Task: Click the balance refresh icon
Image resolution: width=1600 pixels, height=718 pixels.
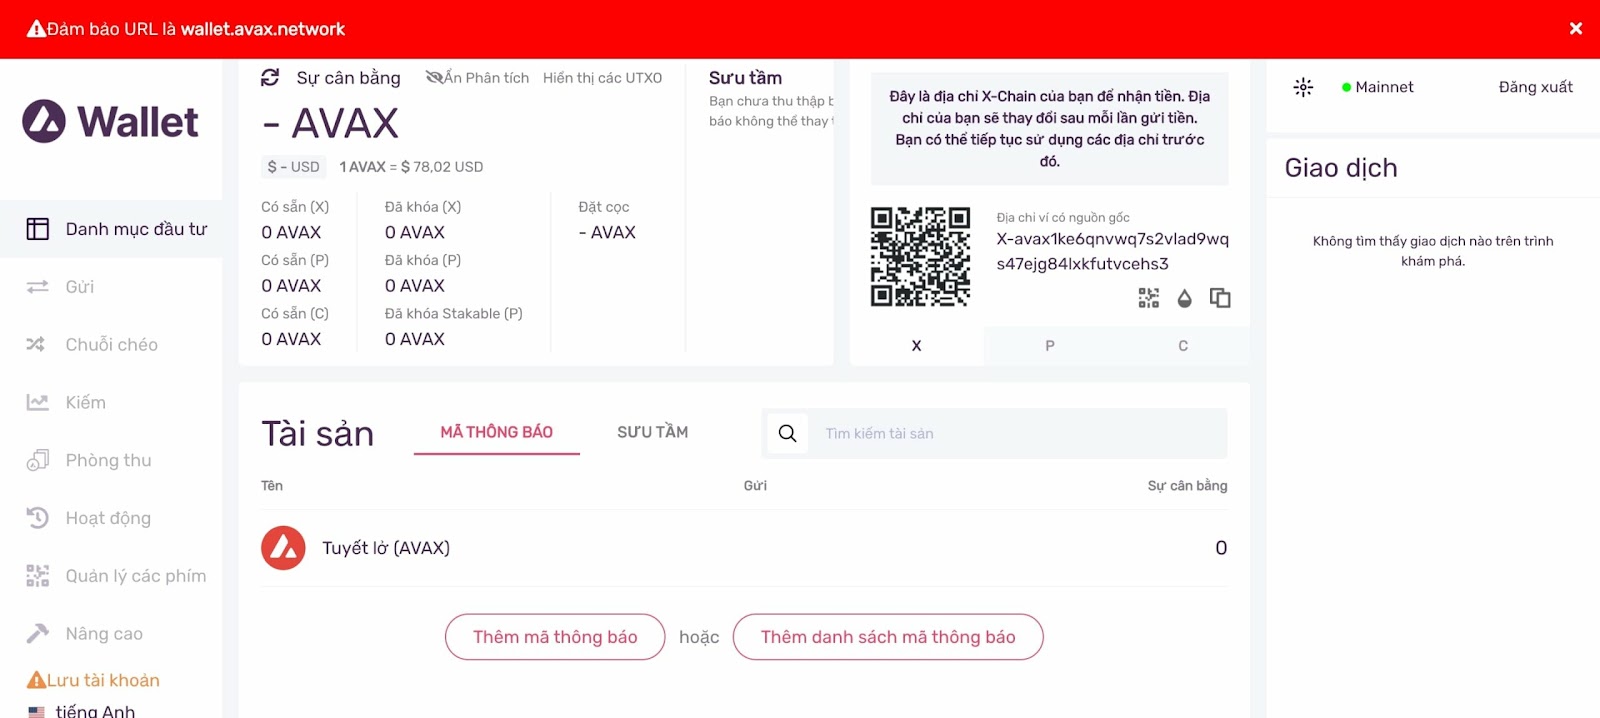Action: (270, 78)
